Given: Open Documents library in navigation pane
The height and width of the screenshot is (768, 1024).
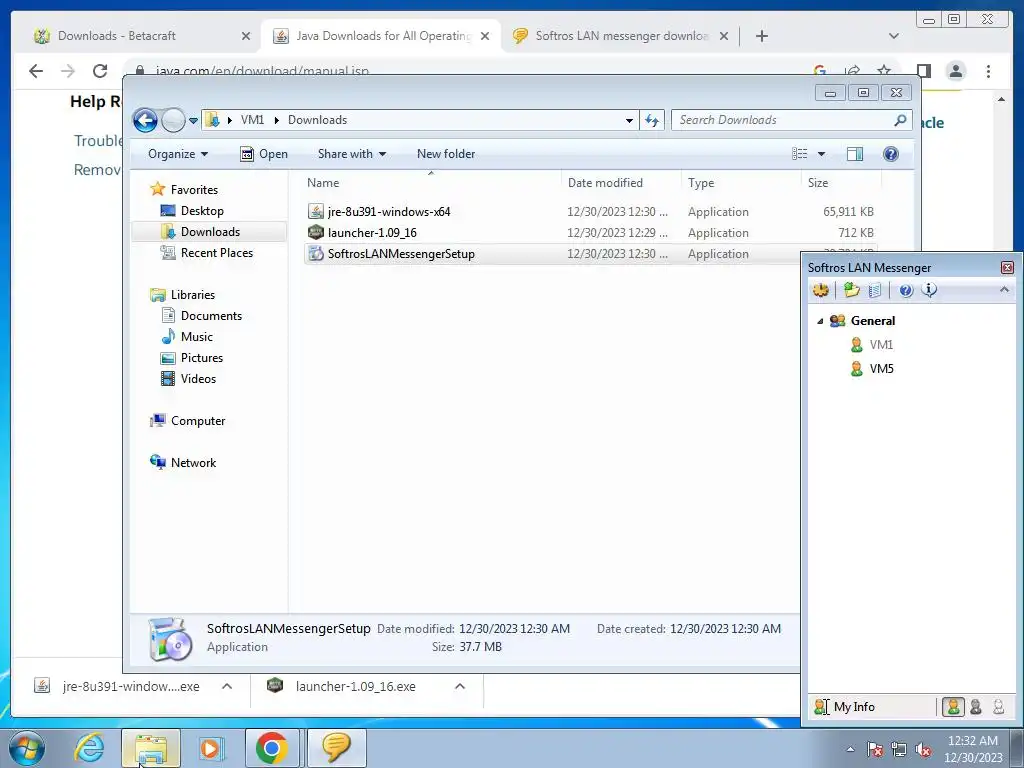Looking at the screenshot, I should (x=211, y=316).
